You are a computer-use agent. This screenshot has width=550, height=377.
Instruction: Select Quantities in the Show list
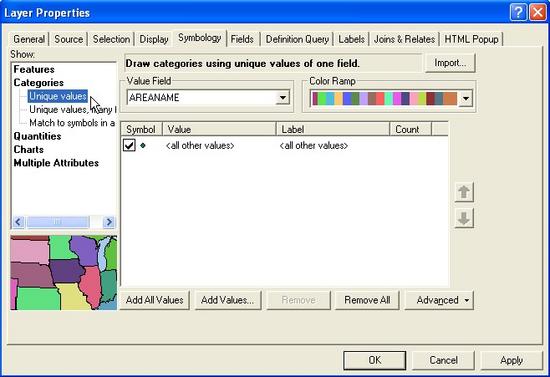37,136
